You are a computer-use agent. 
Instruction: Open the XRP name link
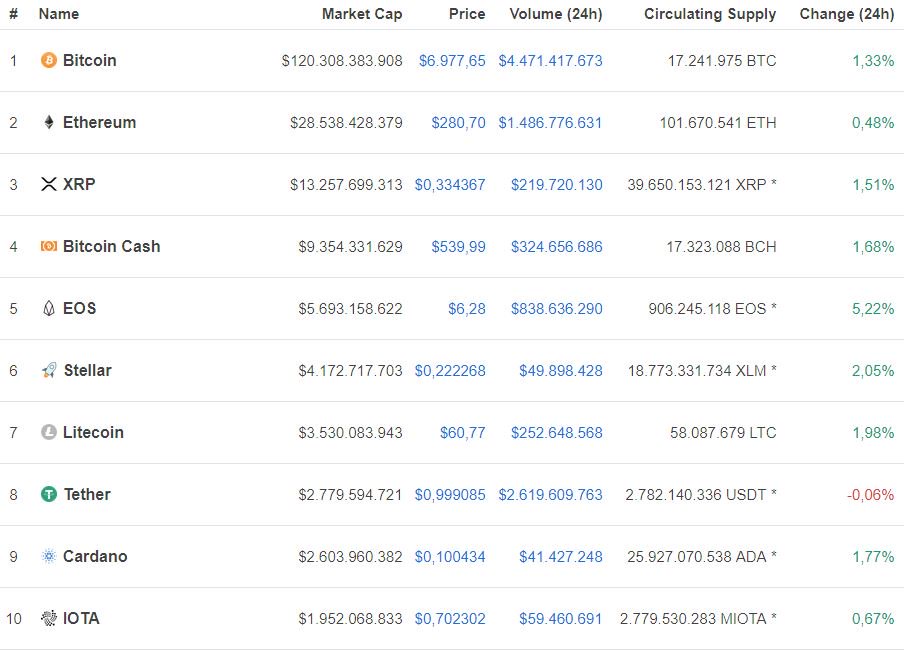point(79,184)
